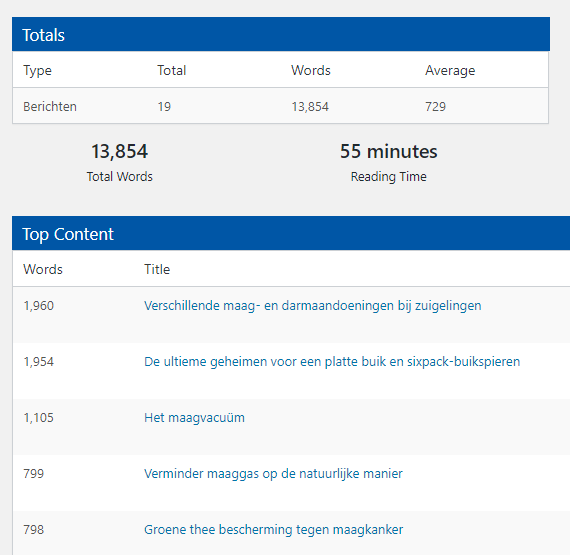The image size is (570, 555).
Task: Click the 729 average value in Berichten row
Action: coord(435,106)
